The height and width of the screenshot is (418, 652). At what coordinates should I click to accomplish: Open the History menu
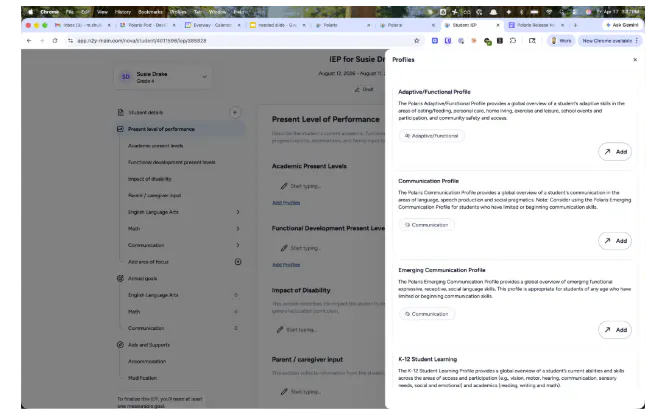click(x=123, y=12)
